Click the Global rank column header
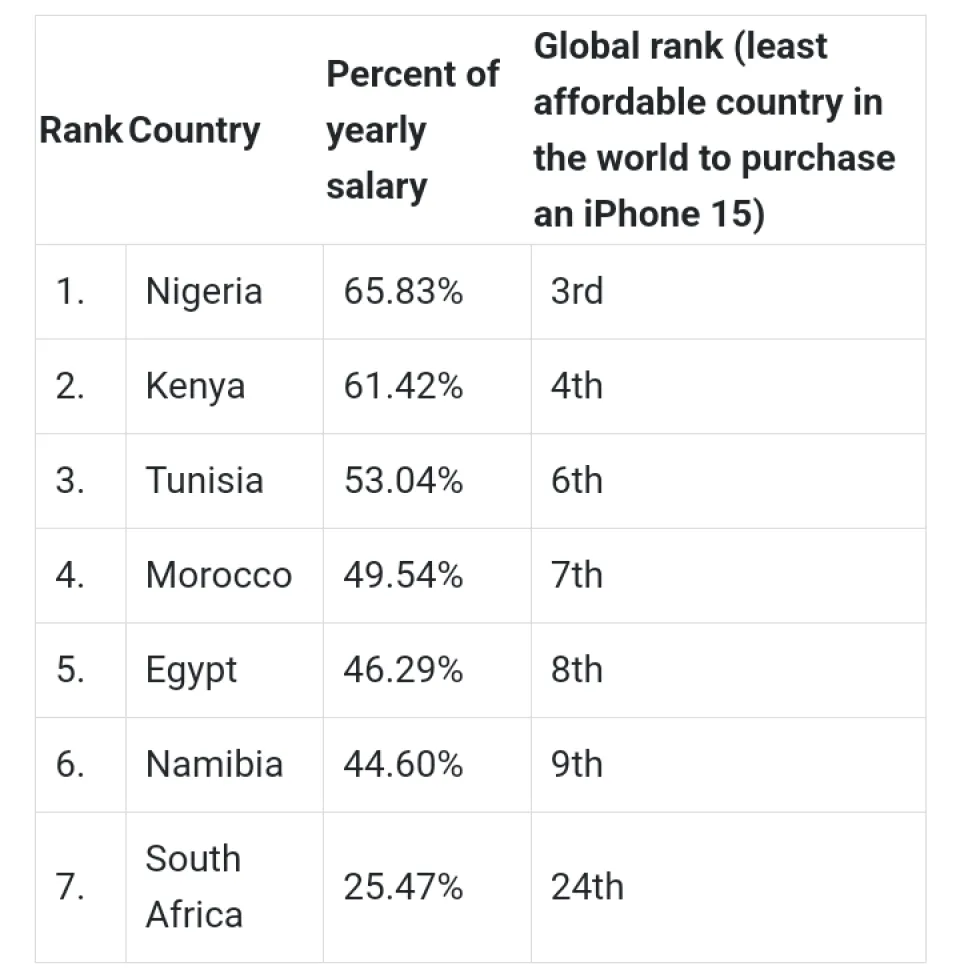The width and height of the screenshot is (960, 970). pyautogui.click(x=713, y=130)
